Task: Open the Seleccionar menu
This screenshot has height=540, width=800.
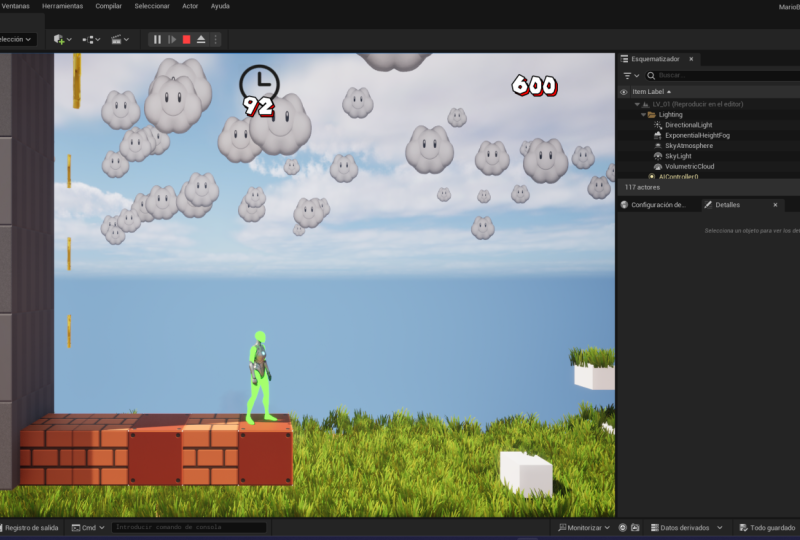Action: click(152, 6)
